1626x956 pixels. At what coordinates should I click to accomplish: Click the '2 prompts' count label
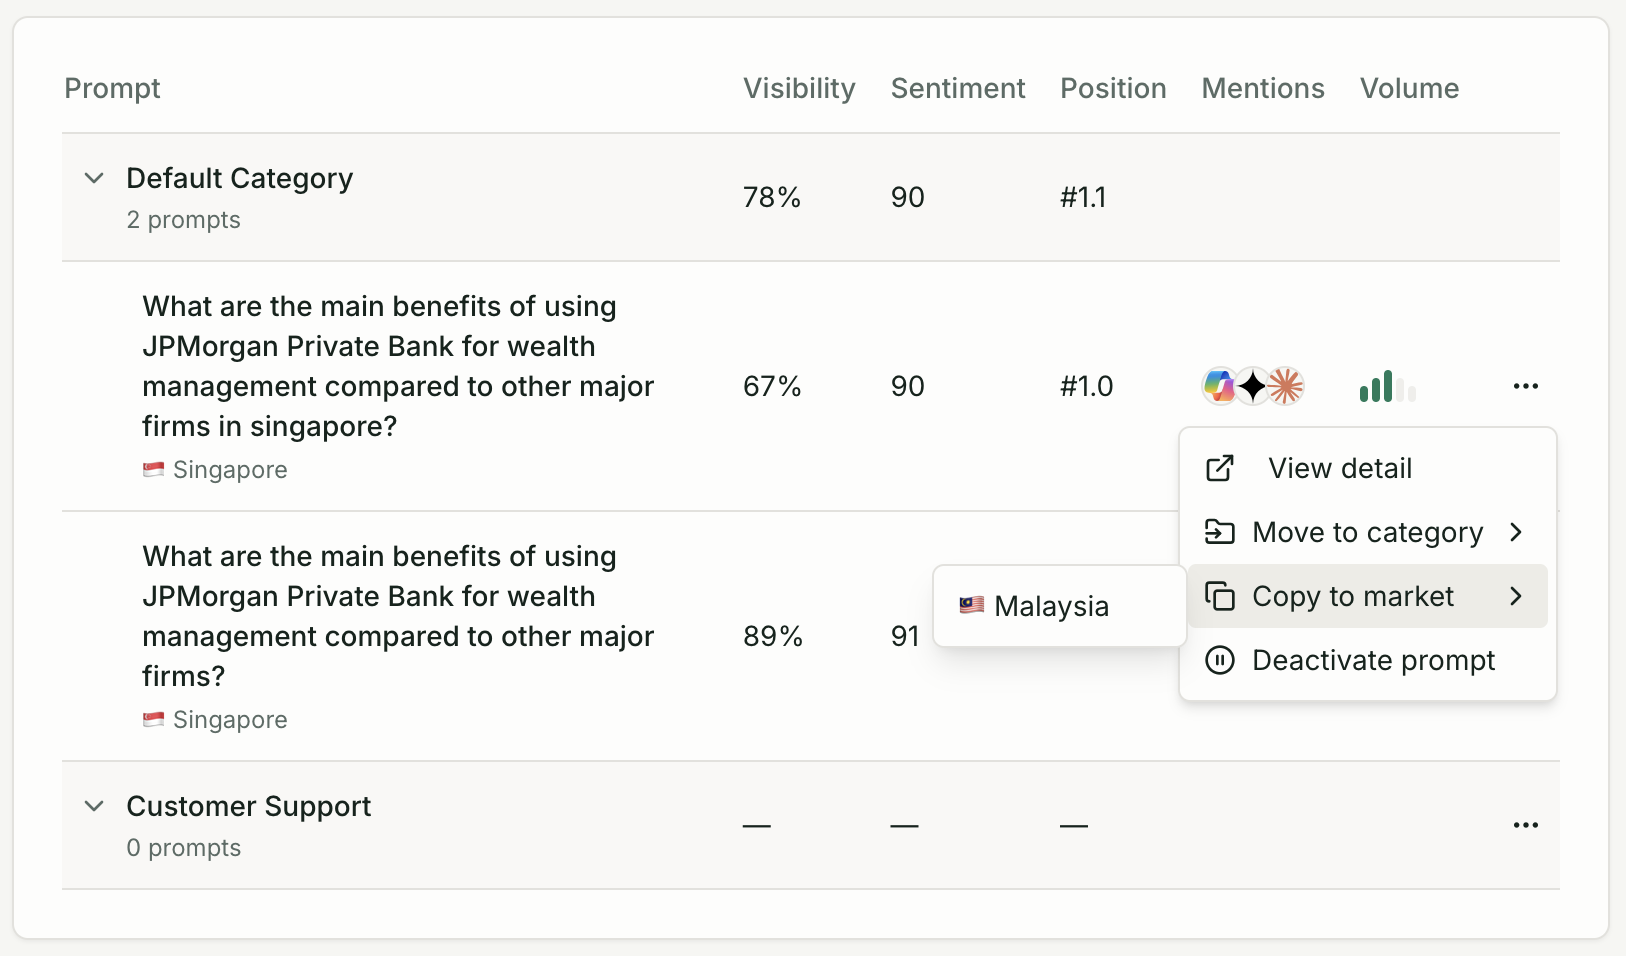point(183,220)
